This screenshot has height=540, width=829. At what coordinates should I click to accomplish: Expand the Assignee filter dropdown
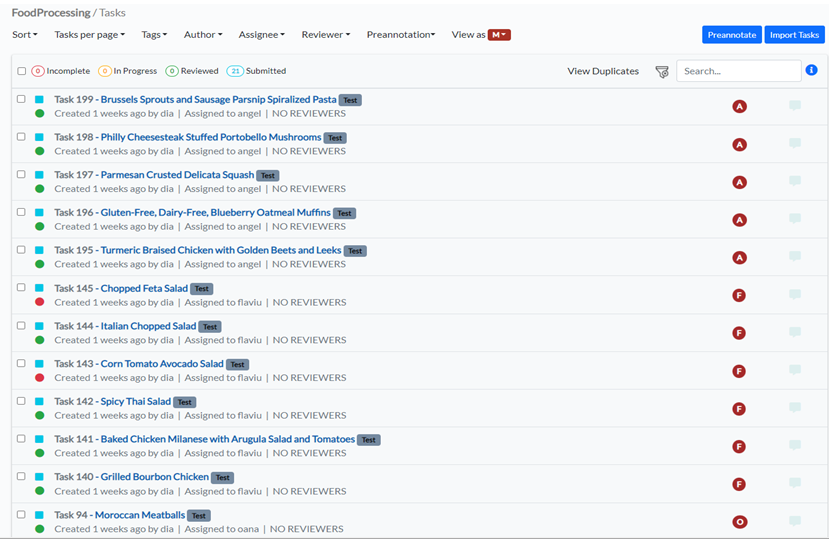[x=262, y=34]
